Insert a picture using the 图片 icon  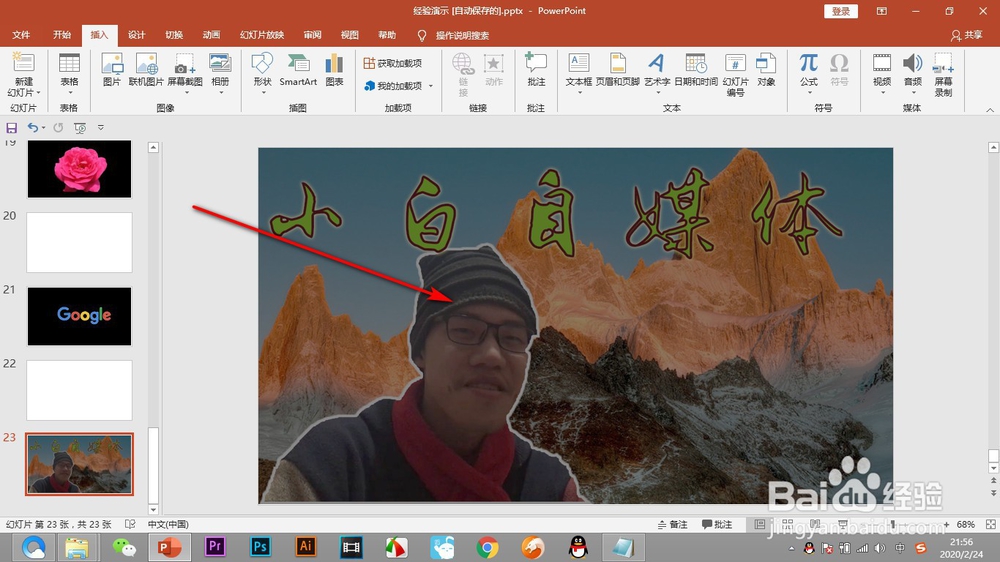click(112, 70)
